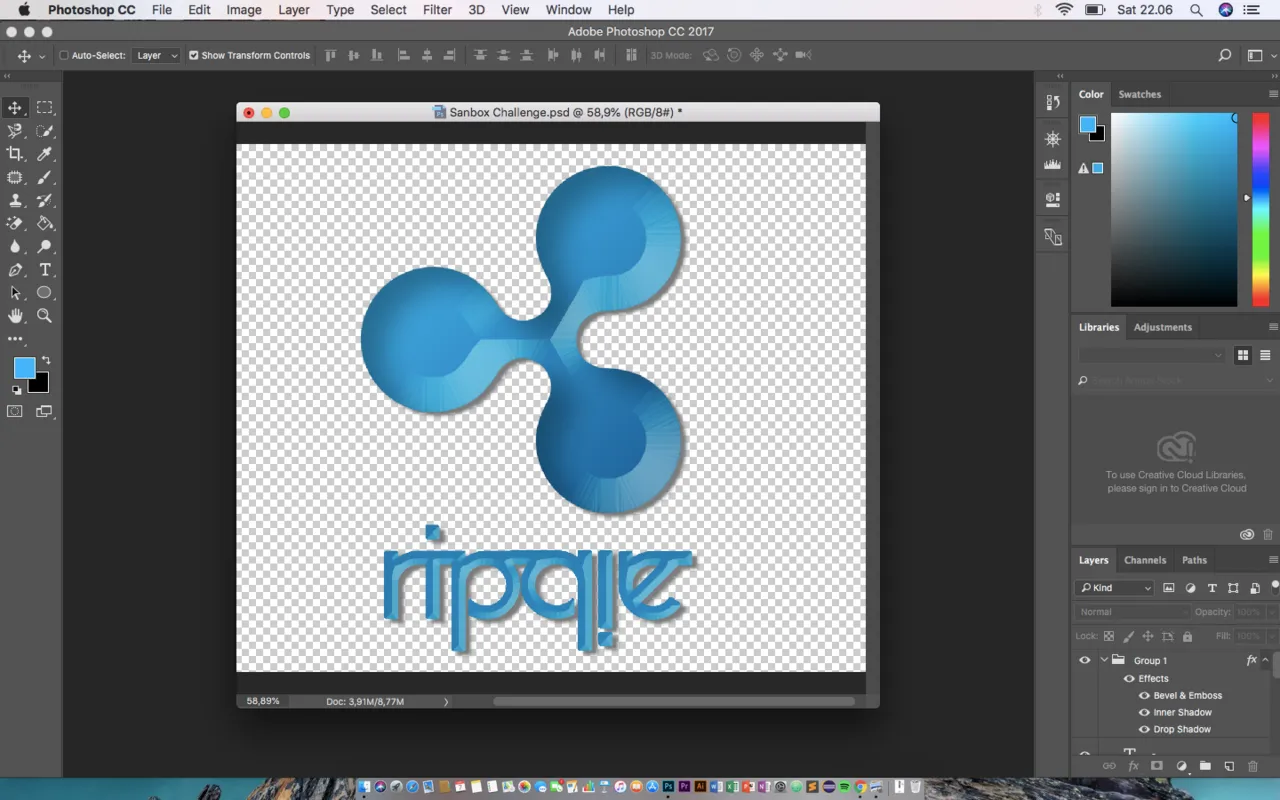Open the Color panel options menu
The image size is (1280, 800).
1273,94
